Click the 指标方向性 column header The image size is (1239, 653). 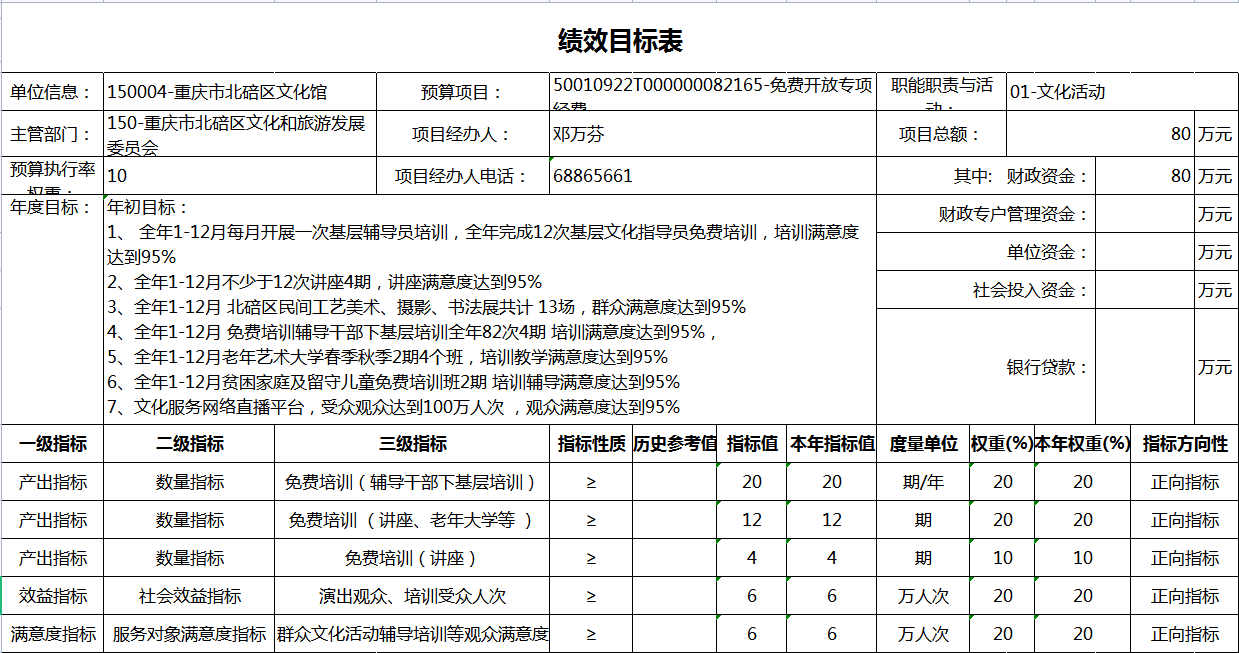pos(1185,444)
